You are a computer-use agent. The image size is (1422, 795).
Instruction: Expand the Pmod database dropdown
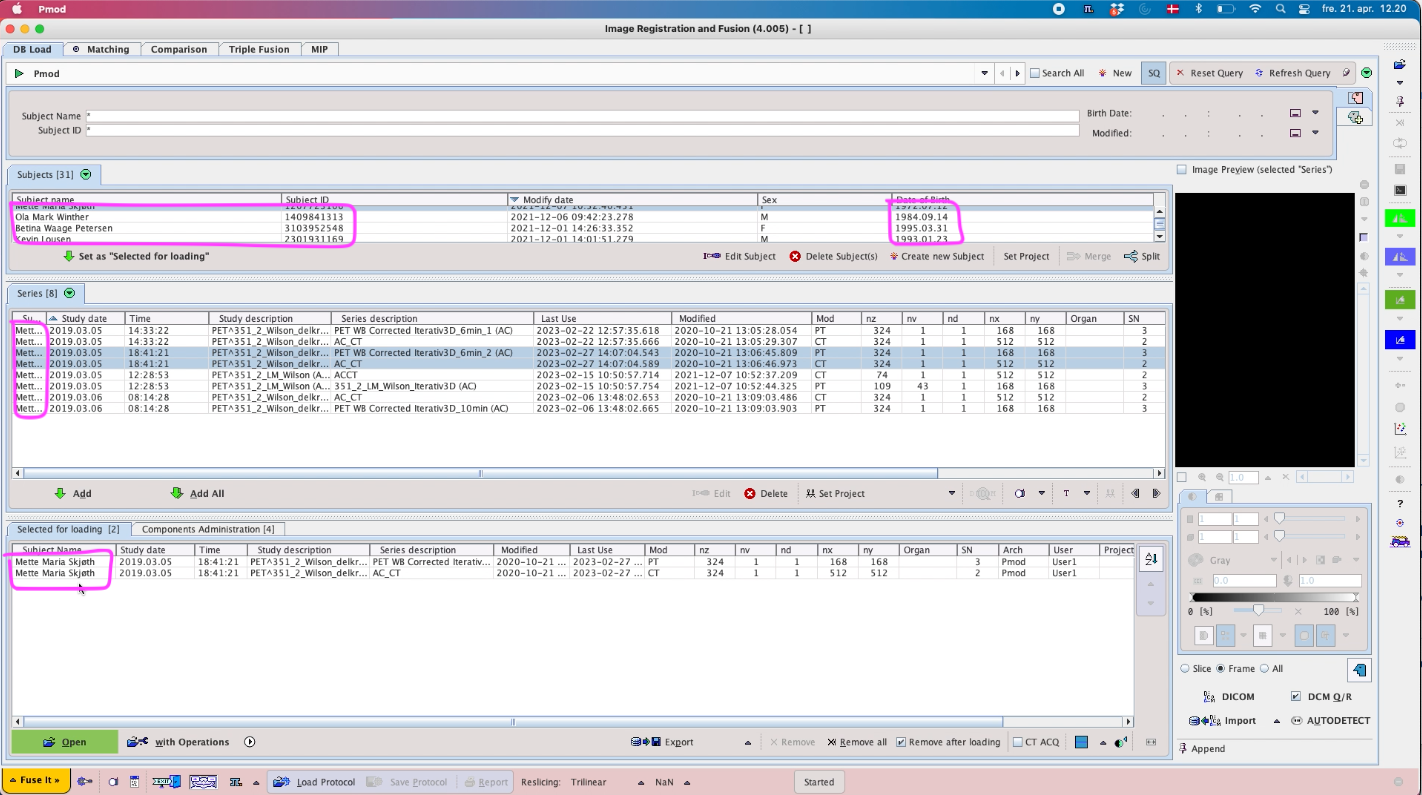click(x=984, y=73)
